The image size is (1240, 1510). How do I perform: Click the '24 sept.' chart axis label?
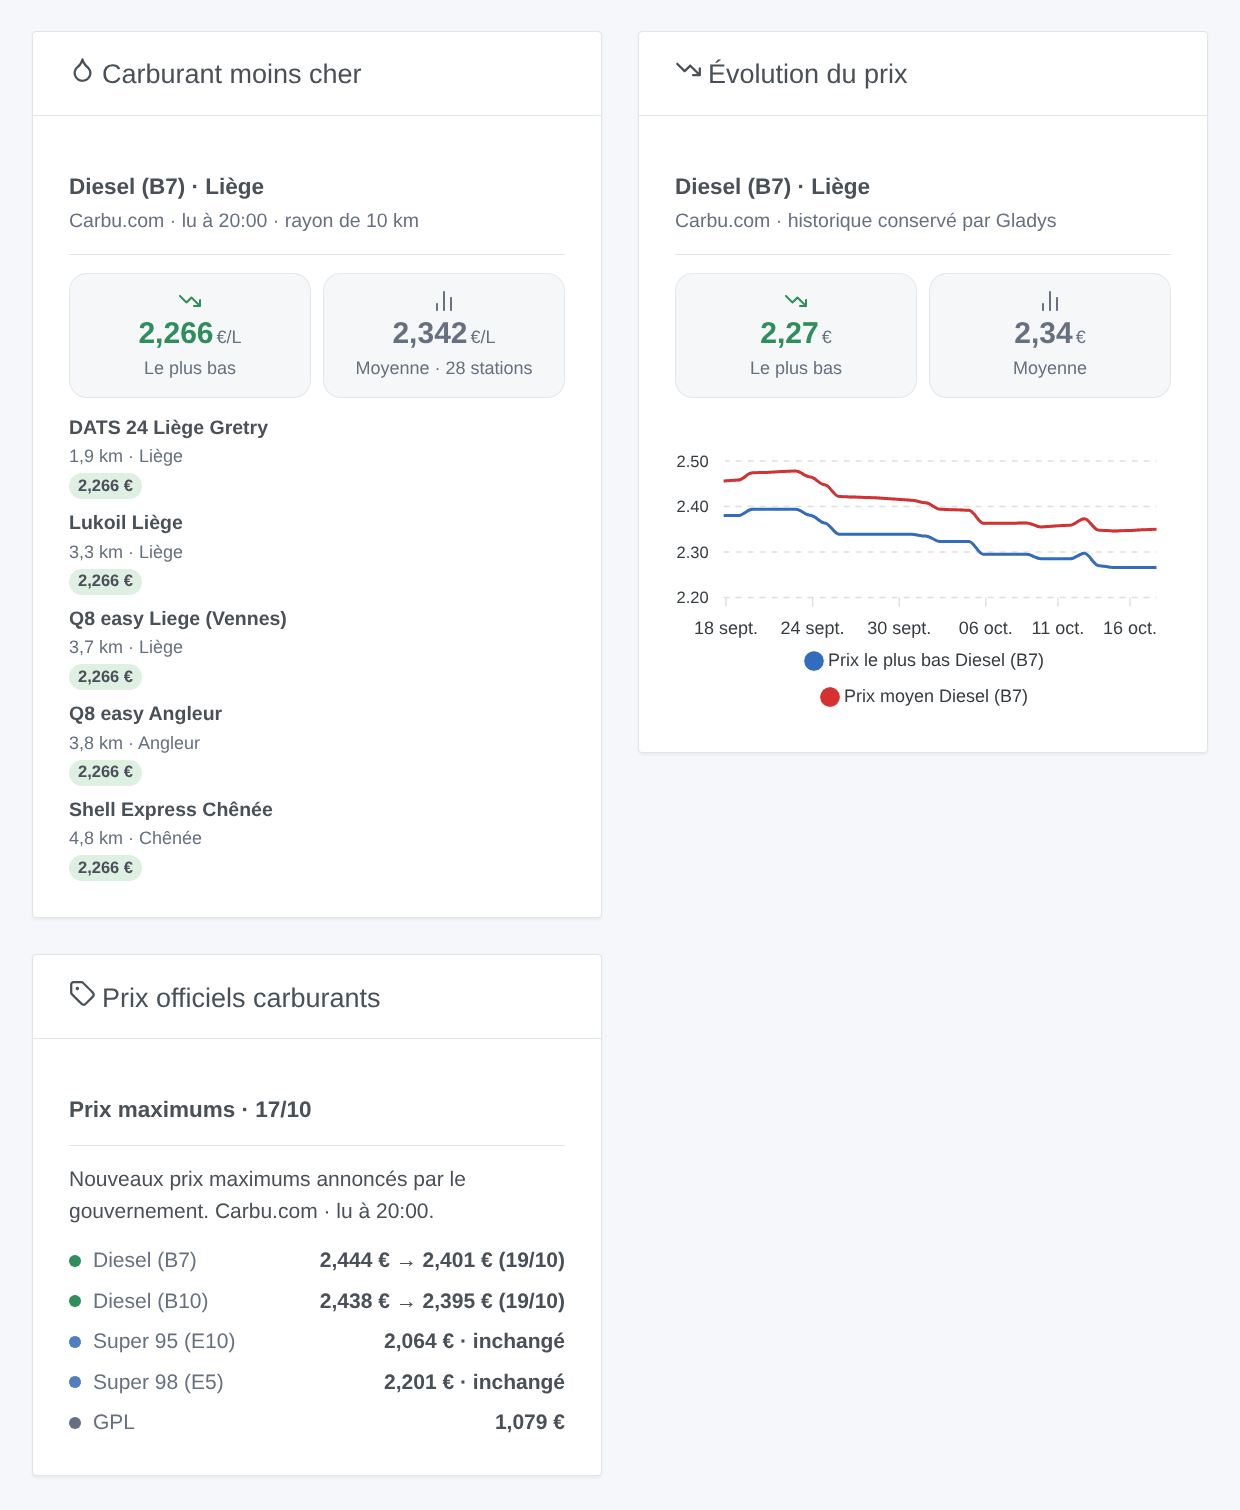pos(812,628)
